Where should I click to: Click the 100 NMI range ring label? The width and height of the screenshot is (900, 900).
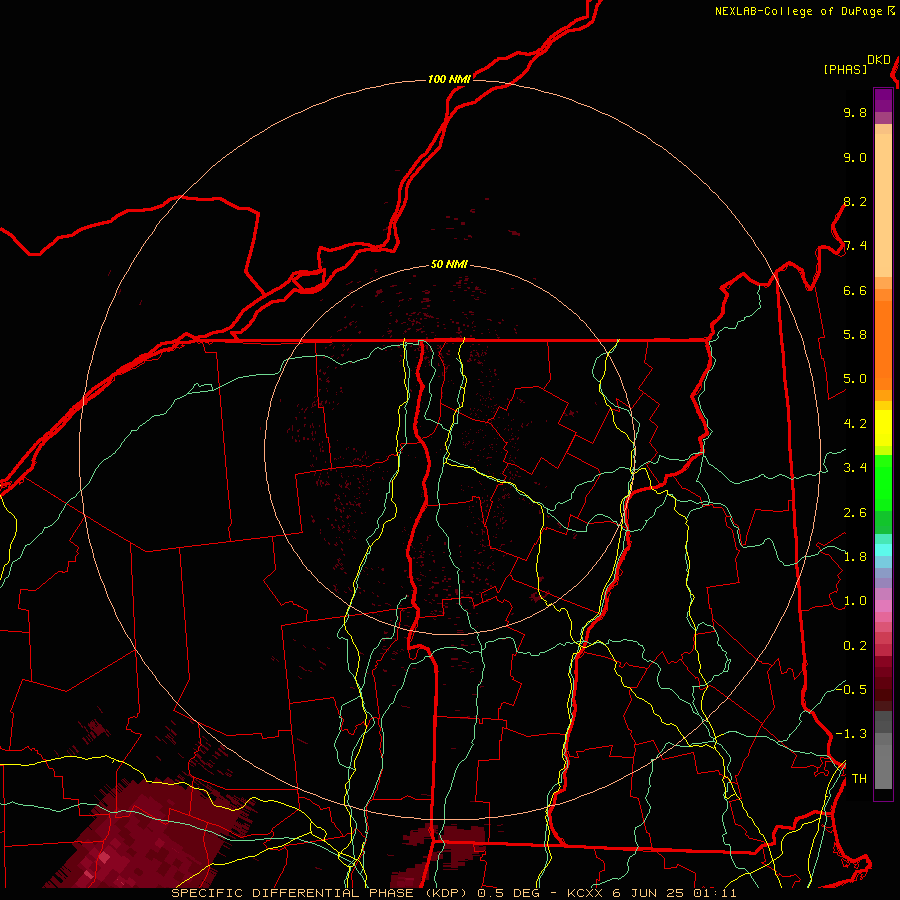pos(449,79)
